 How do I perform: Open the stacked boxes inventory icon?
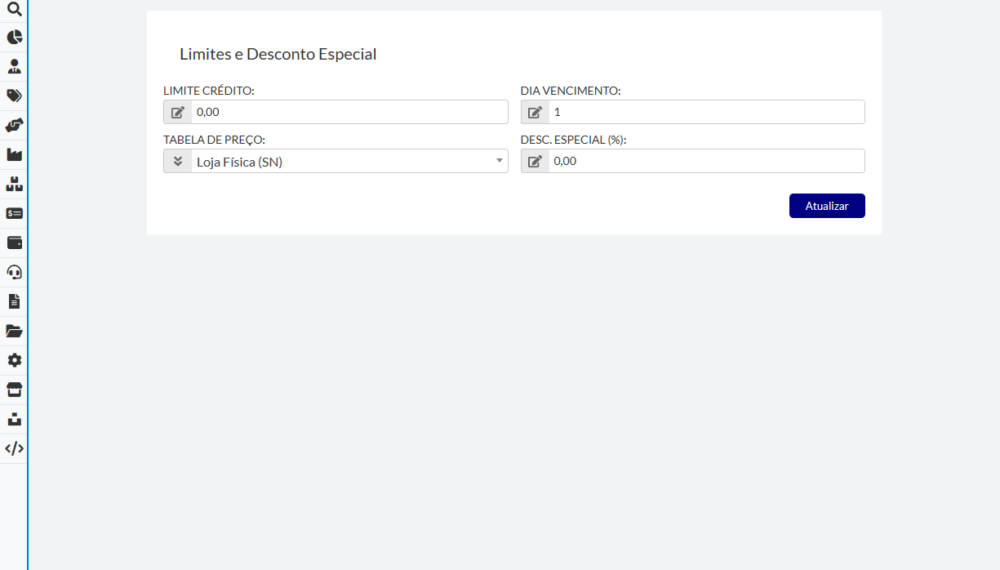pos(14,184)
